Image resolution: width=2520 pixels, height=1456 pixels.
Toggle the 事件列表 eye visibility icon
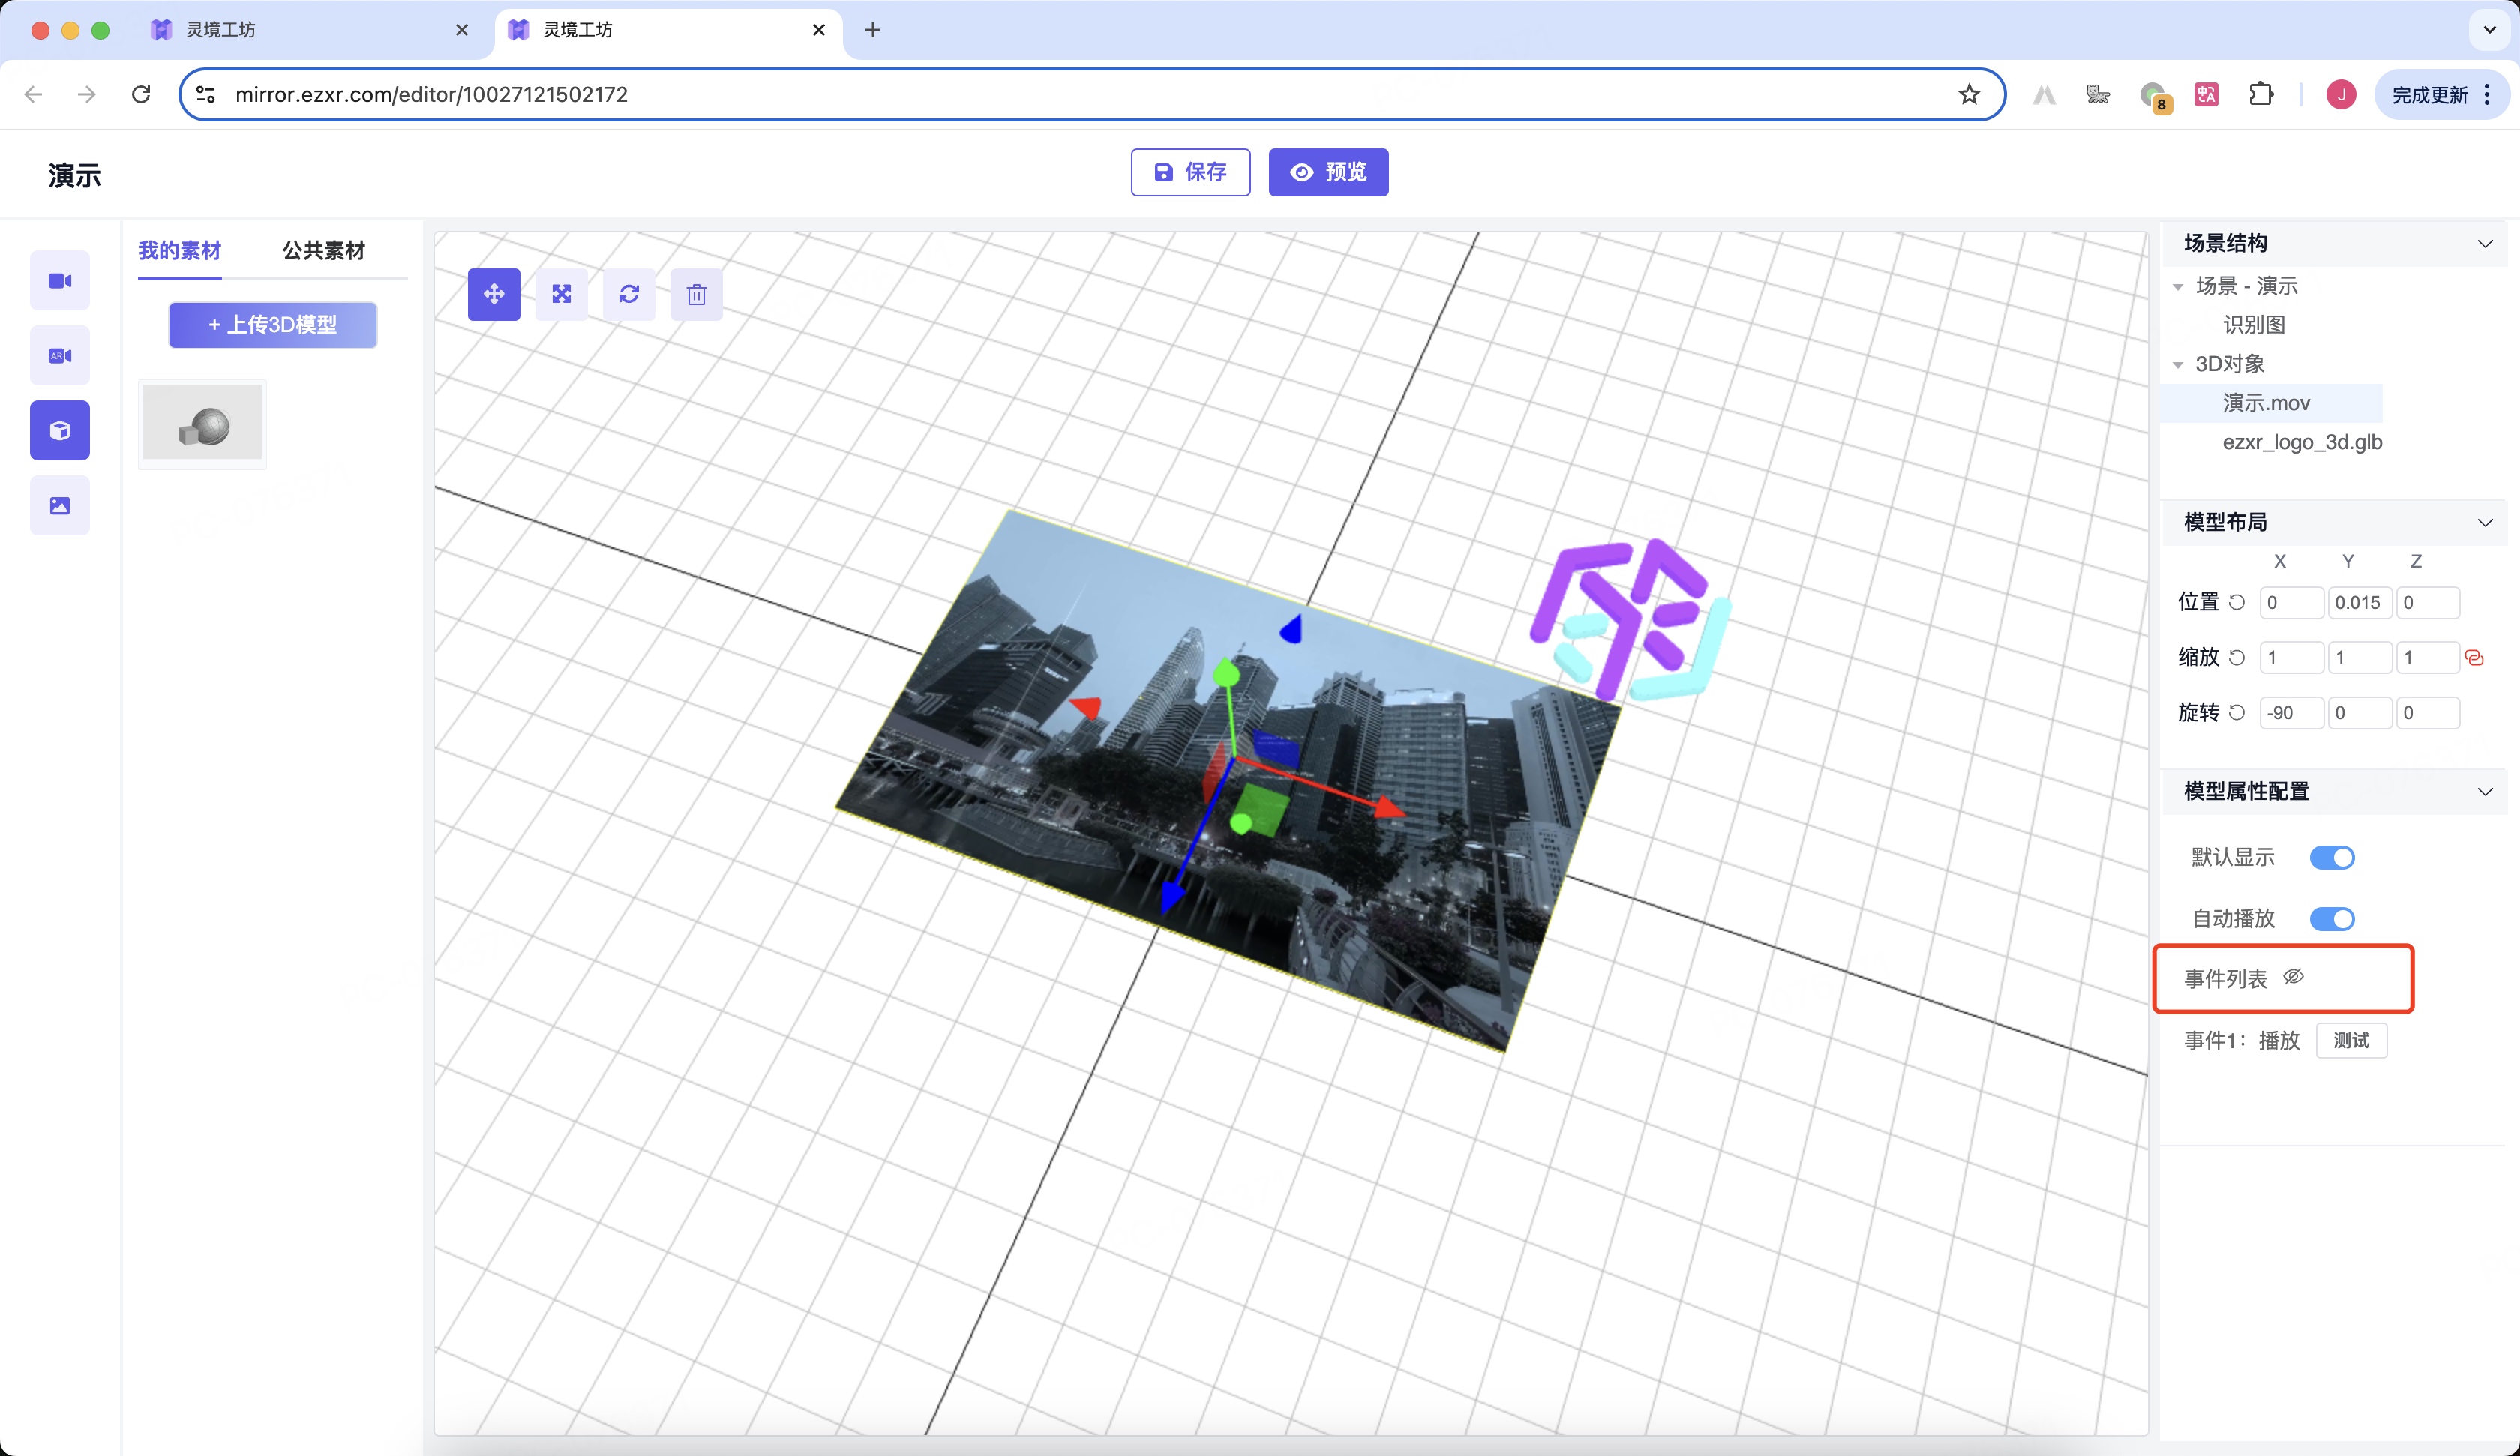[2294, 977]
